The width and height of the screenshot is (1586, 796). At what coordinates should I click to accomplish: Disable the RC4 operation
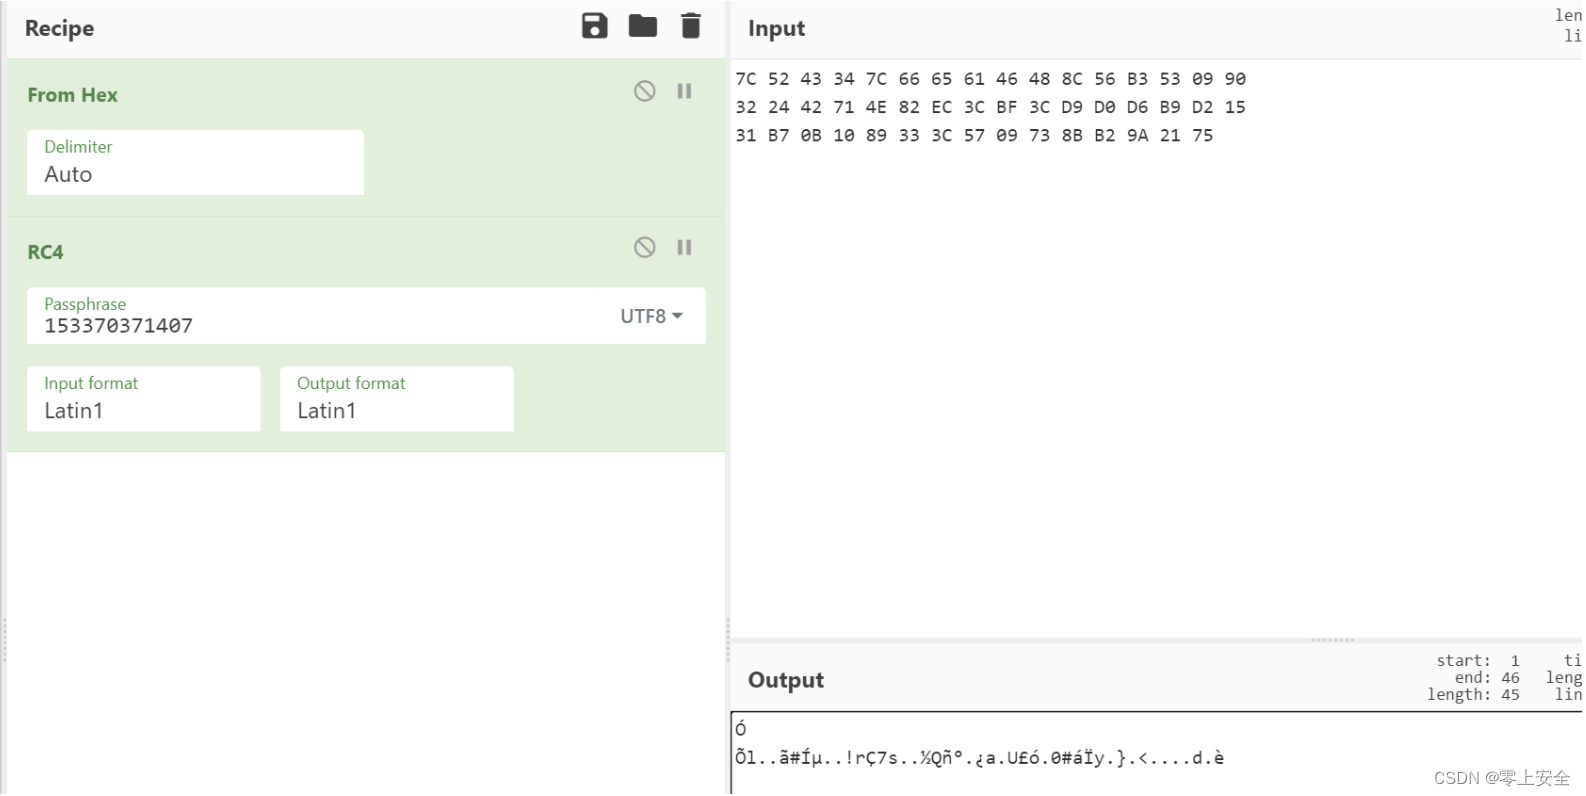click(x=643, y=247)
